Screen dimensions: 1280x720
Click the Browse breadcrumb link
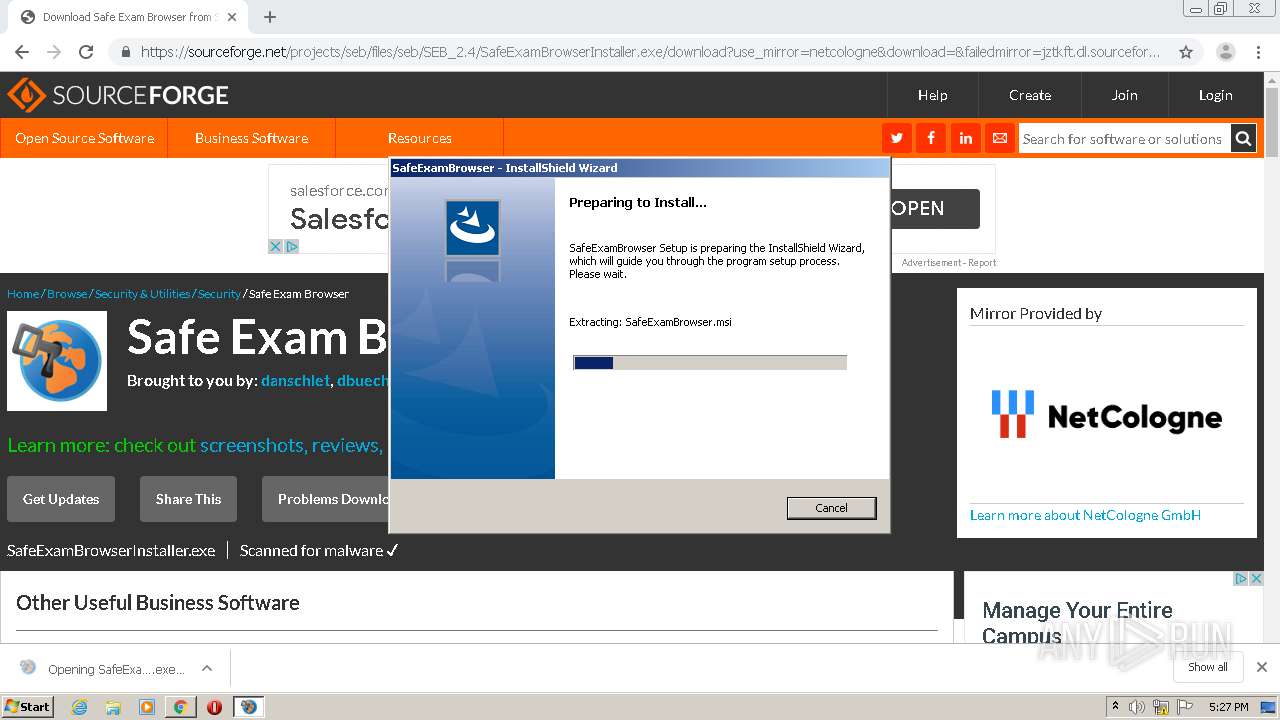coord(67,294)
